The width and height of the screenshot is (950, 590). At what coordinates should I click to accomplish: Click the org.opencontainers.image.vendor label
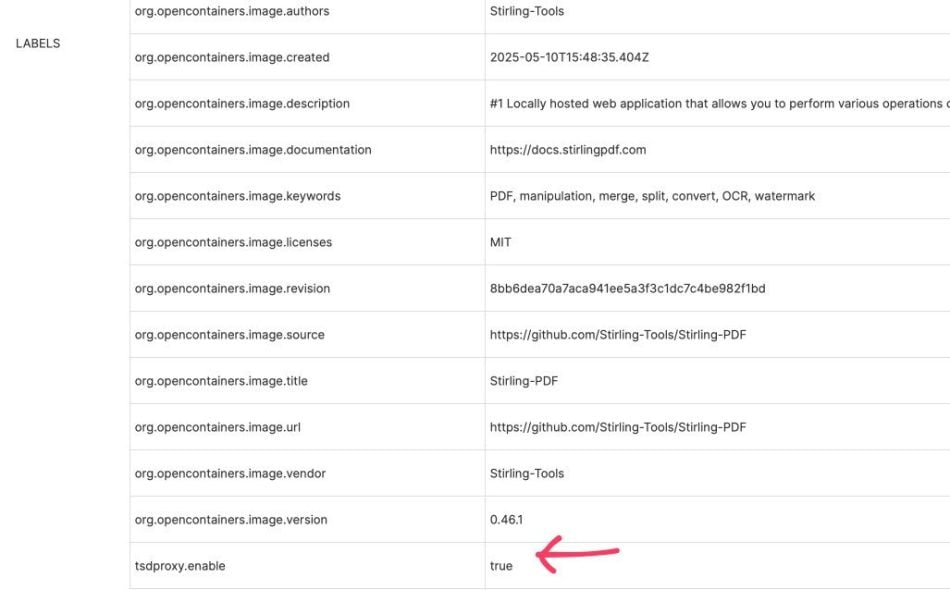[x=230, y=473]
